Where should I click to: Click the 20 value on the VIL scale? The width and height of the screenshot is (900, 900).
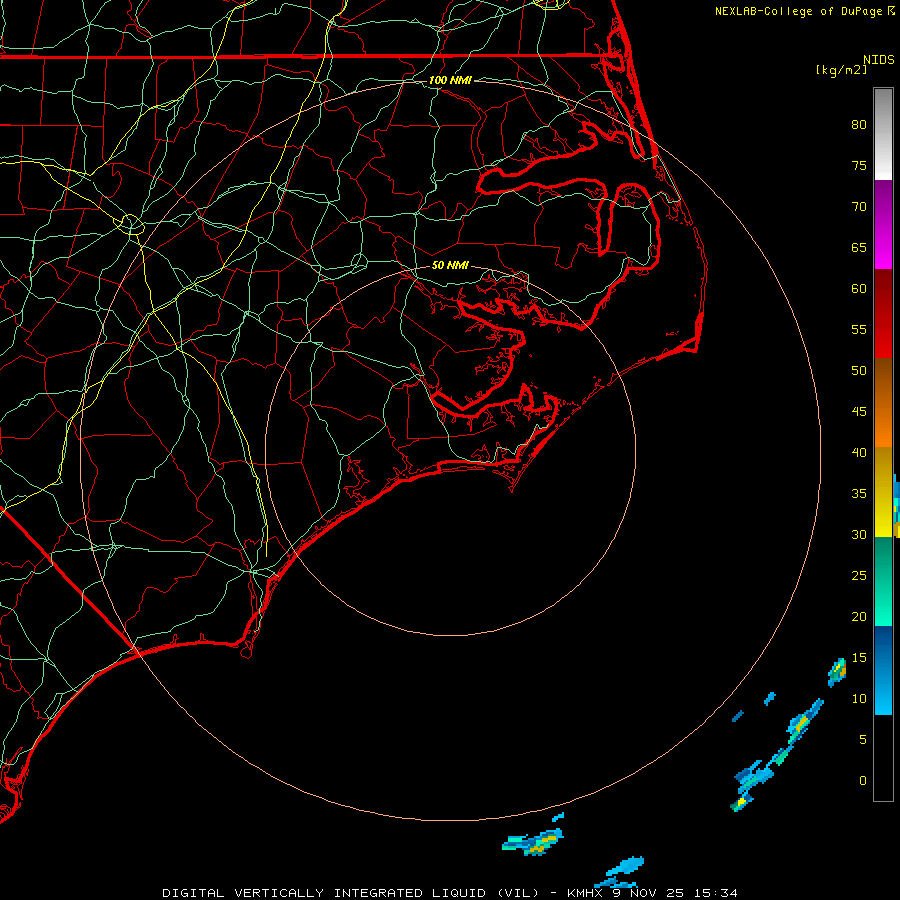coord(859,617)
